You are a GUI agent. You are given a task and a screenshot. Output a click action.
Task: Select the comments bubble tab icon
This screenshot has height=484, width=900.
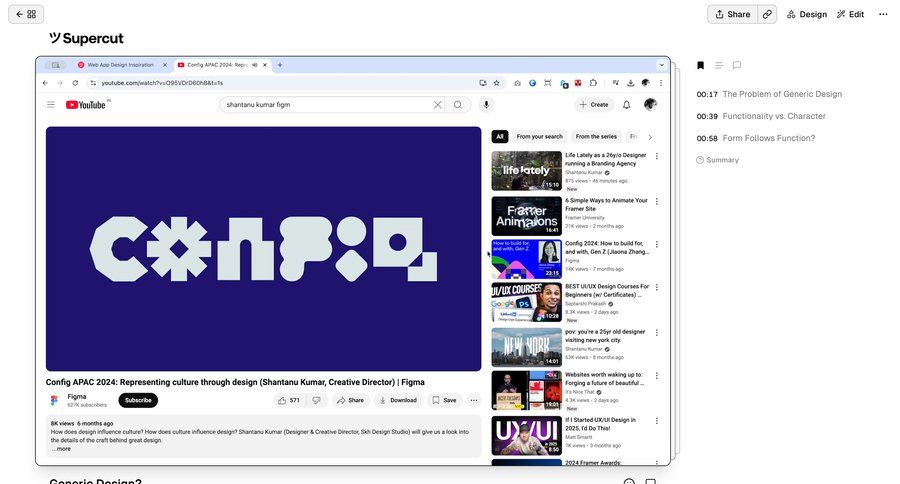click(x=737, y=65)
